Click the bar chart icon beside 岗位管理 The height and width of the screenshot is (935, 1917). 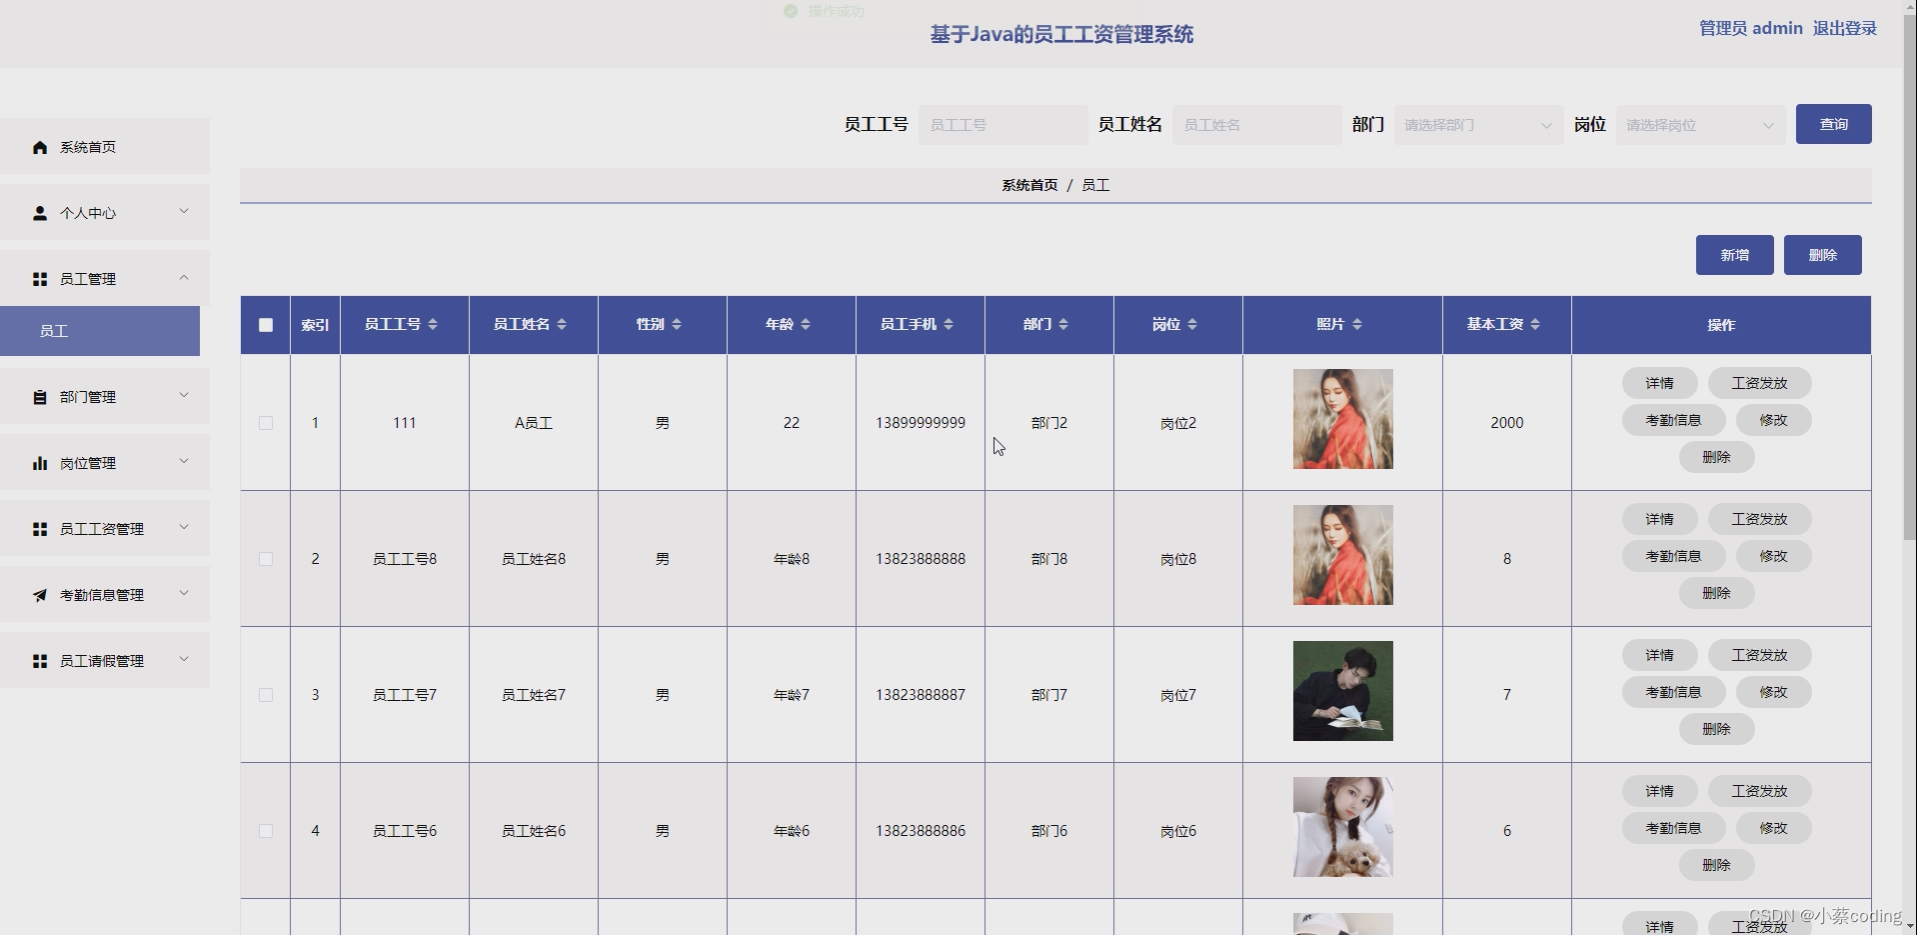[x=40, y=463]
